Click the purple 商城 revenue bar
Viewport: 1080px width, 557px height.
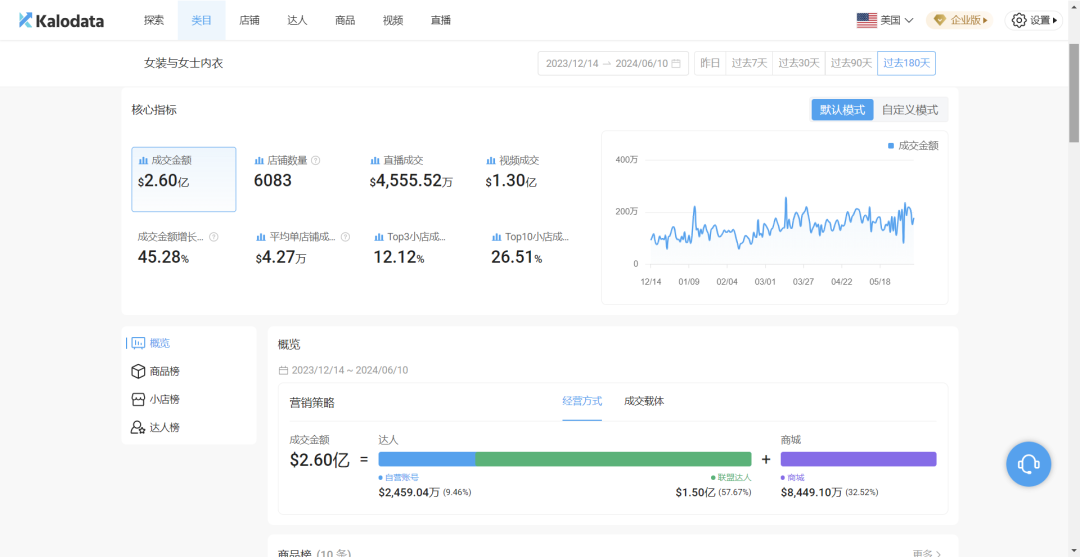858,459
